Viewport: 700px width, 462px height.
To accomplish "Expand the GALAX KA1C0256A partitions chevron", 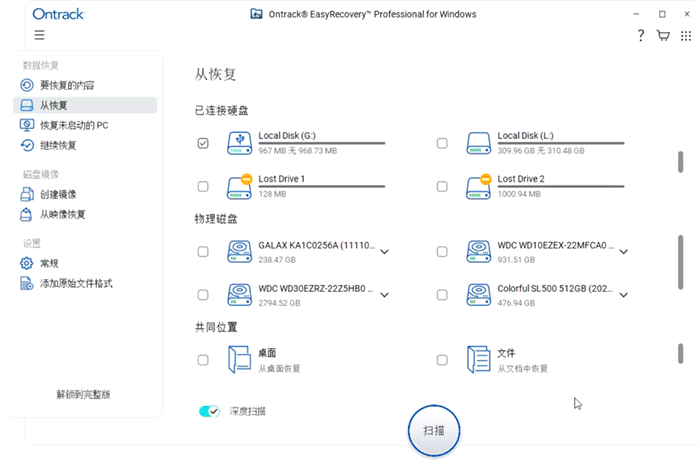I will coord(384,252).
